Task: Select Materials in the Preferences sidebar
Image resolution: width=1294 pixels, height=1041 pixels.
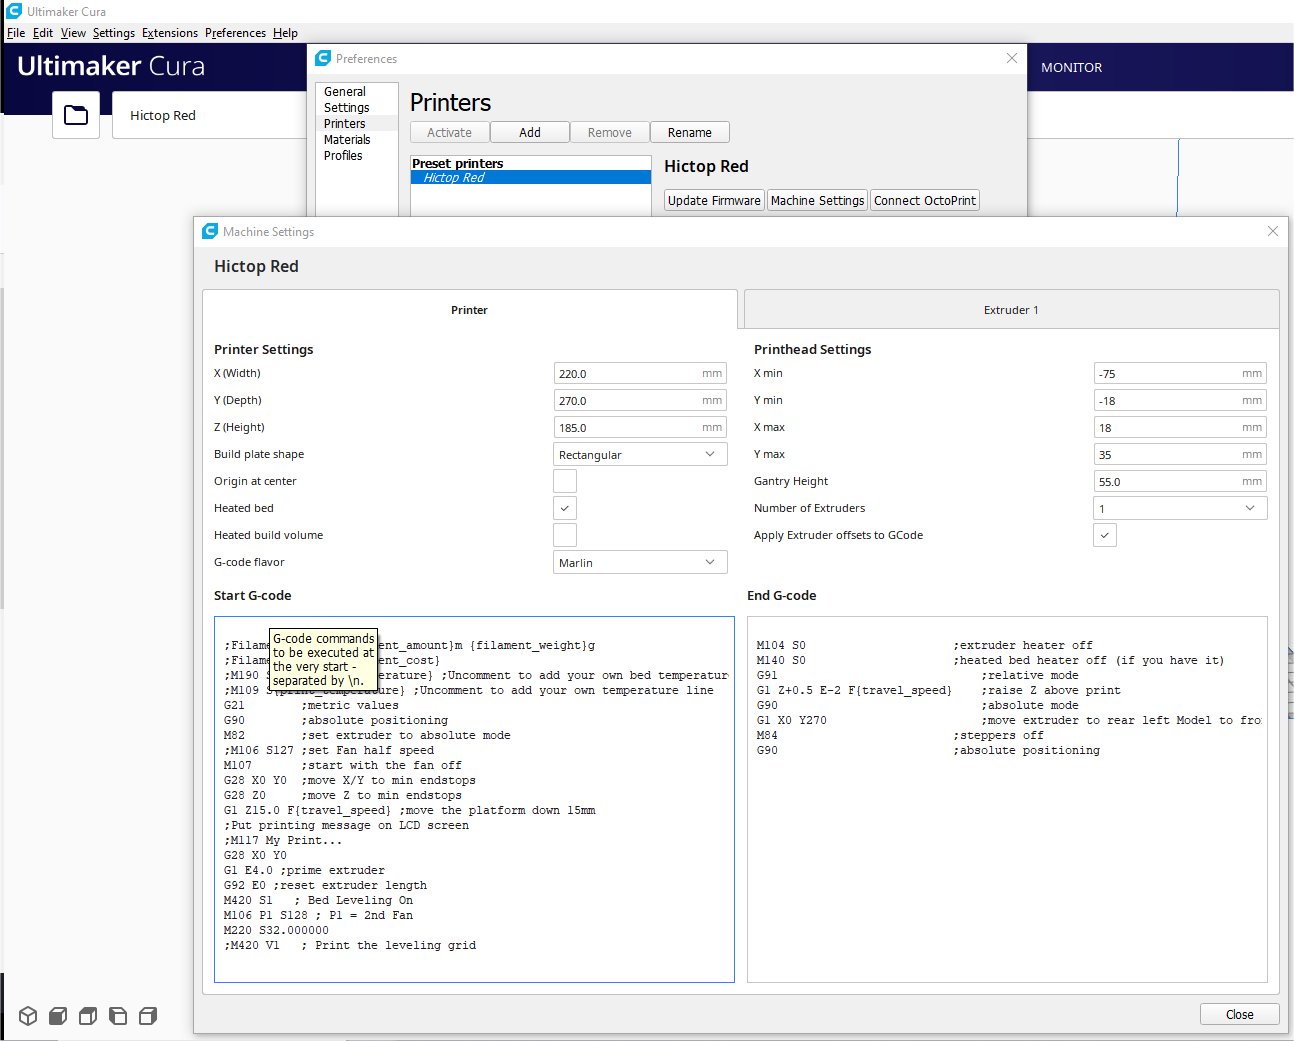Action: coord(347,140)
